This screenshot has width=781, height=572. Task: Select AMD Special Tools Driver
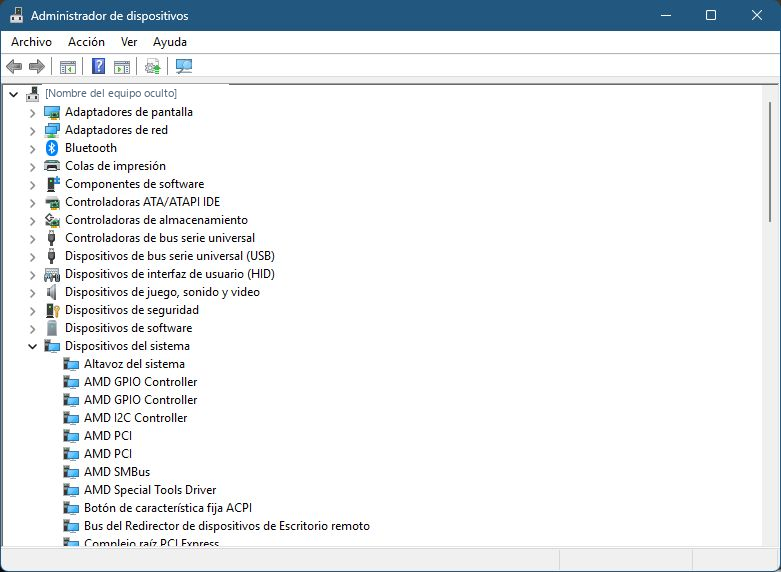(x=150, y=490)
